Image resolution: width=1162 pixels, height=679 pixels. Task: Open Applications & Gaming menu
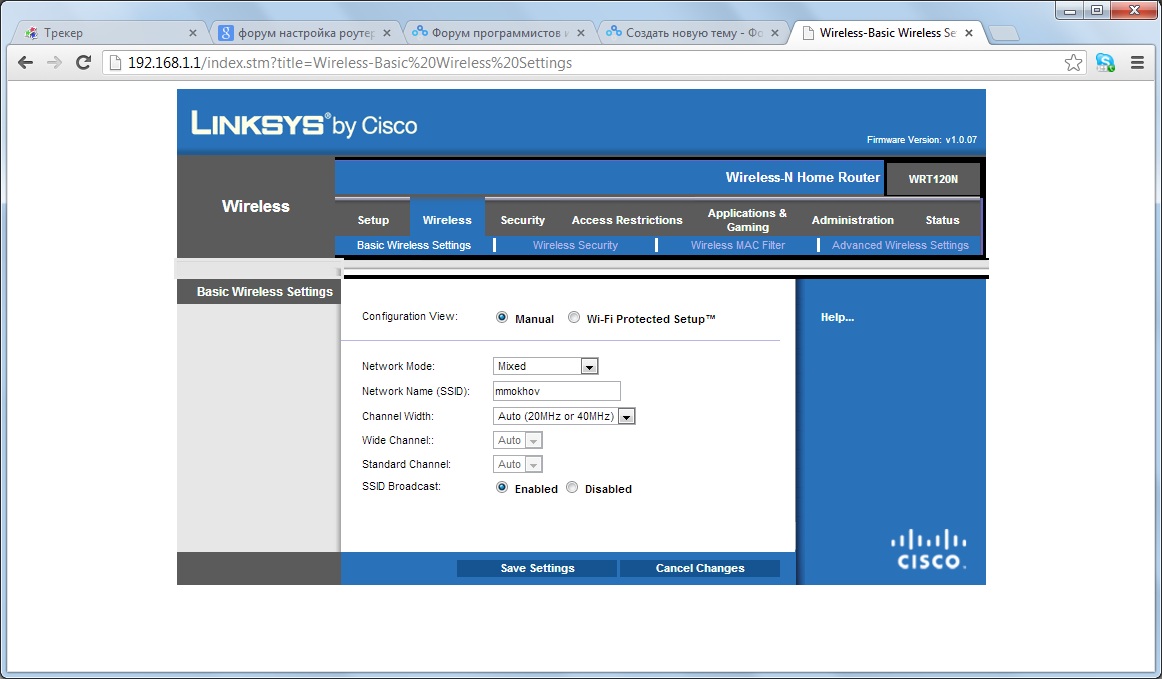[747, 220]
